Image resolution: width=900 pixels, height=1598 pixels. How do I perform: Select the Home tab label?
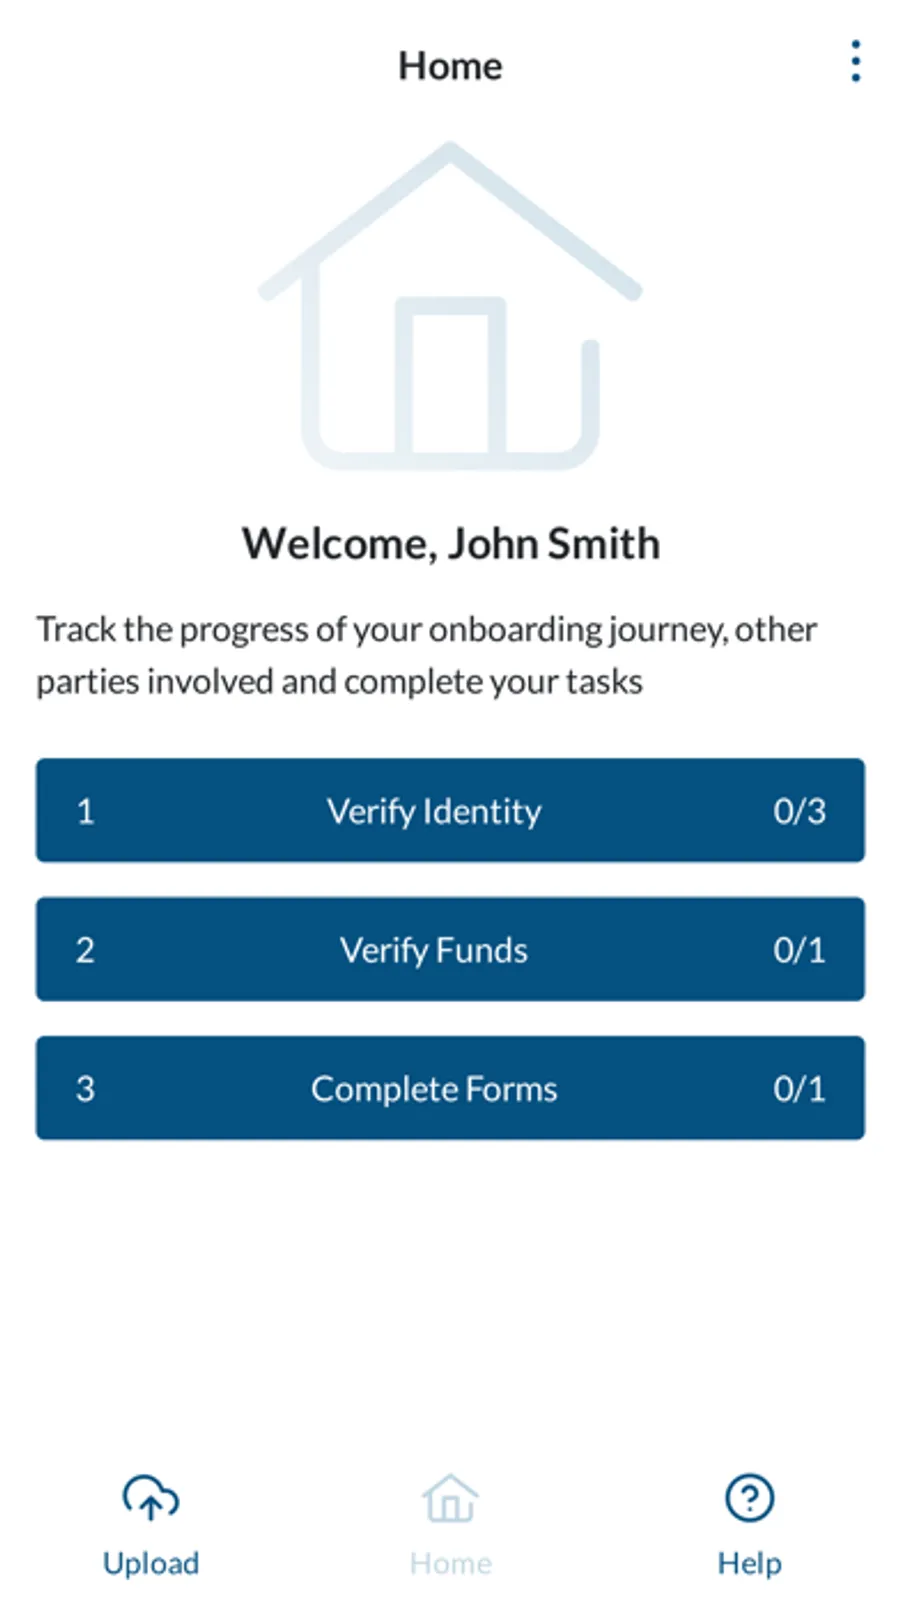[450, 1563]
